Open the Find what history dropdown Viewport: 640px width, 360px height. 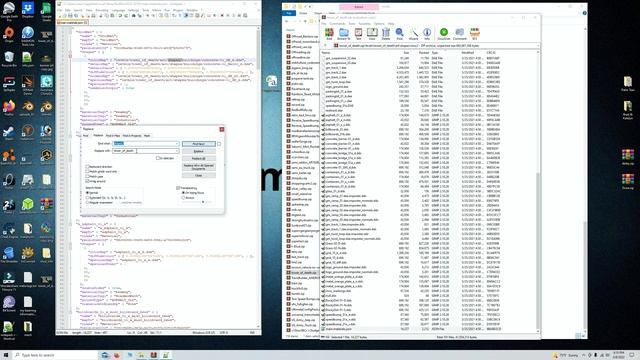tap(177, 144)
